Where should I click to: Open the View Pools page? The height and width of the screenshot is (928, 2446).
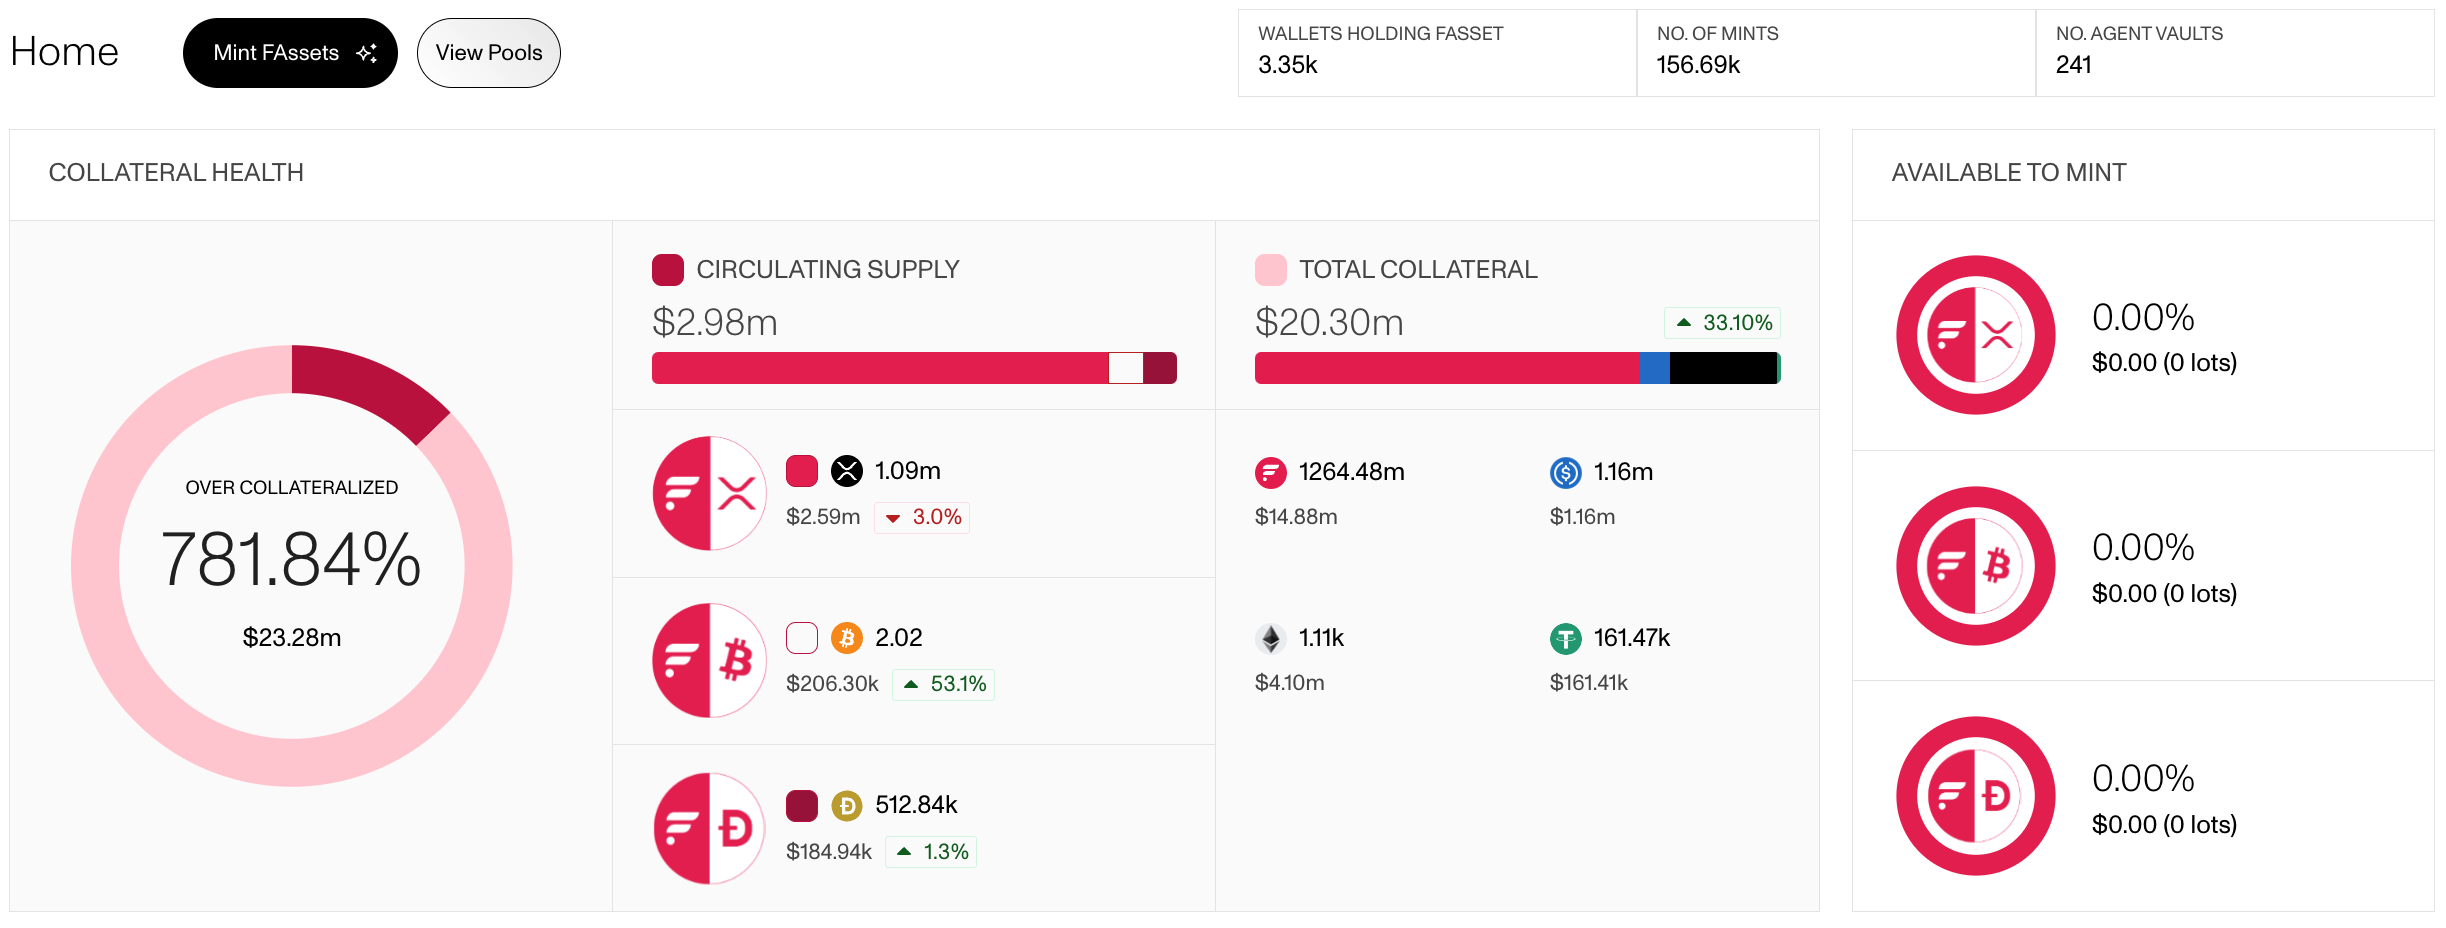pyautogui.click(x=488, y=53)
